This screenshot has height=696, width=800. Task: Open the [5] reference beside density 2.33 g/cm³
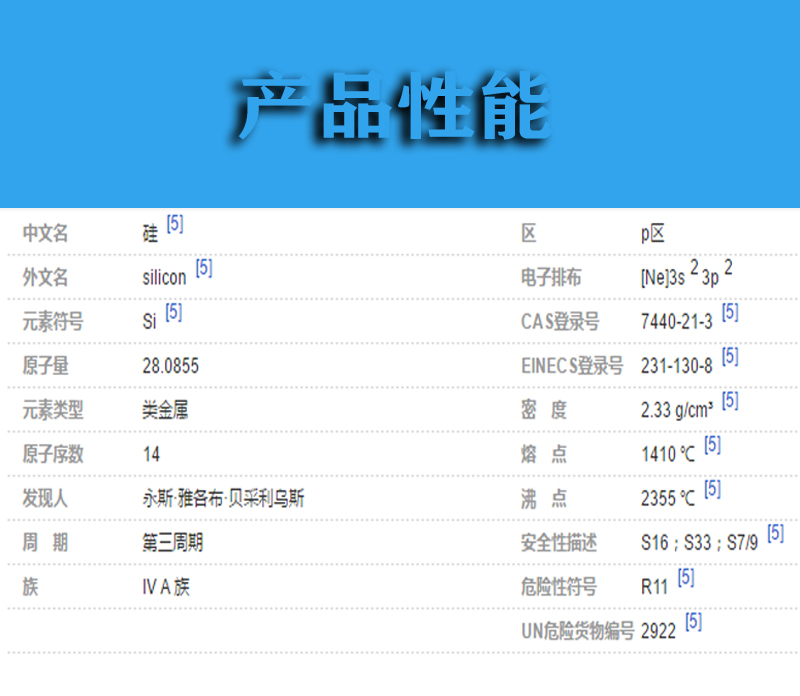pyautogui.click(x=730, y=401)
